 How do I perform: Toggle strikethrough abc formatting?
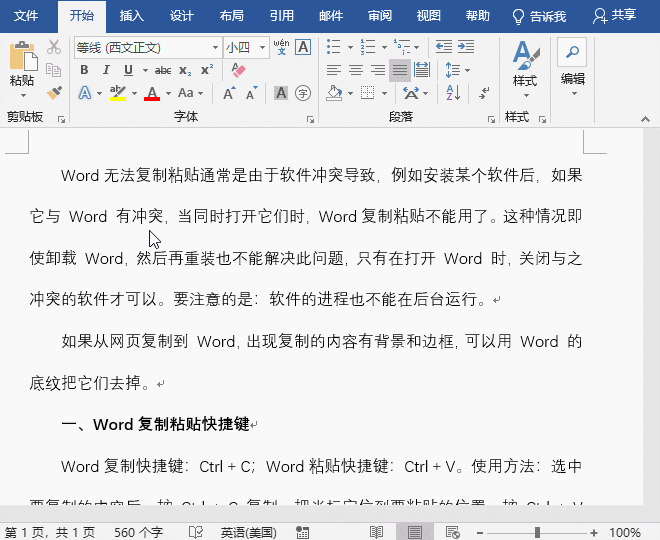162,70
